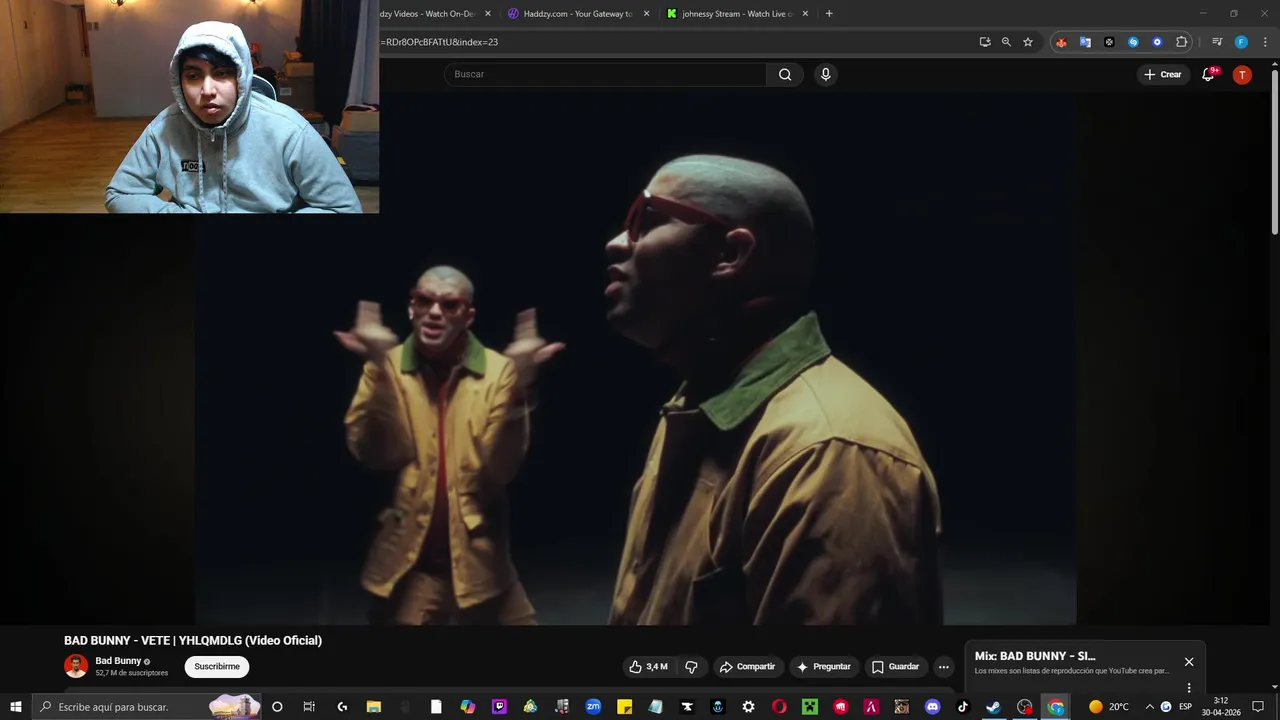Open Zoom app on taskbar
This screenshot has height=720, width=1280.
[x=593, y=707]
